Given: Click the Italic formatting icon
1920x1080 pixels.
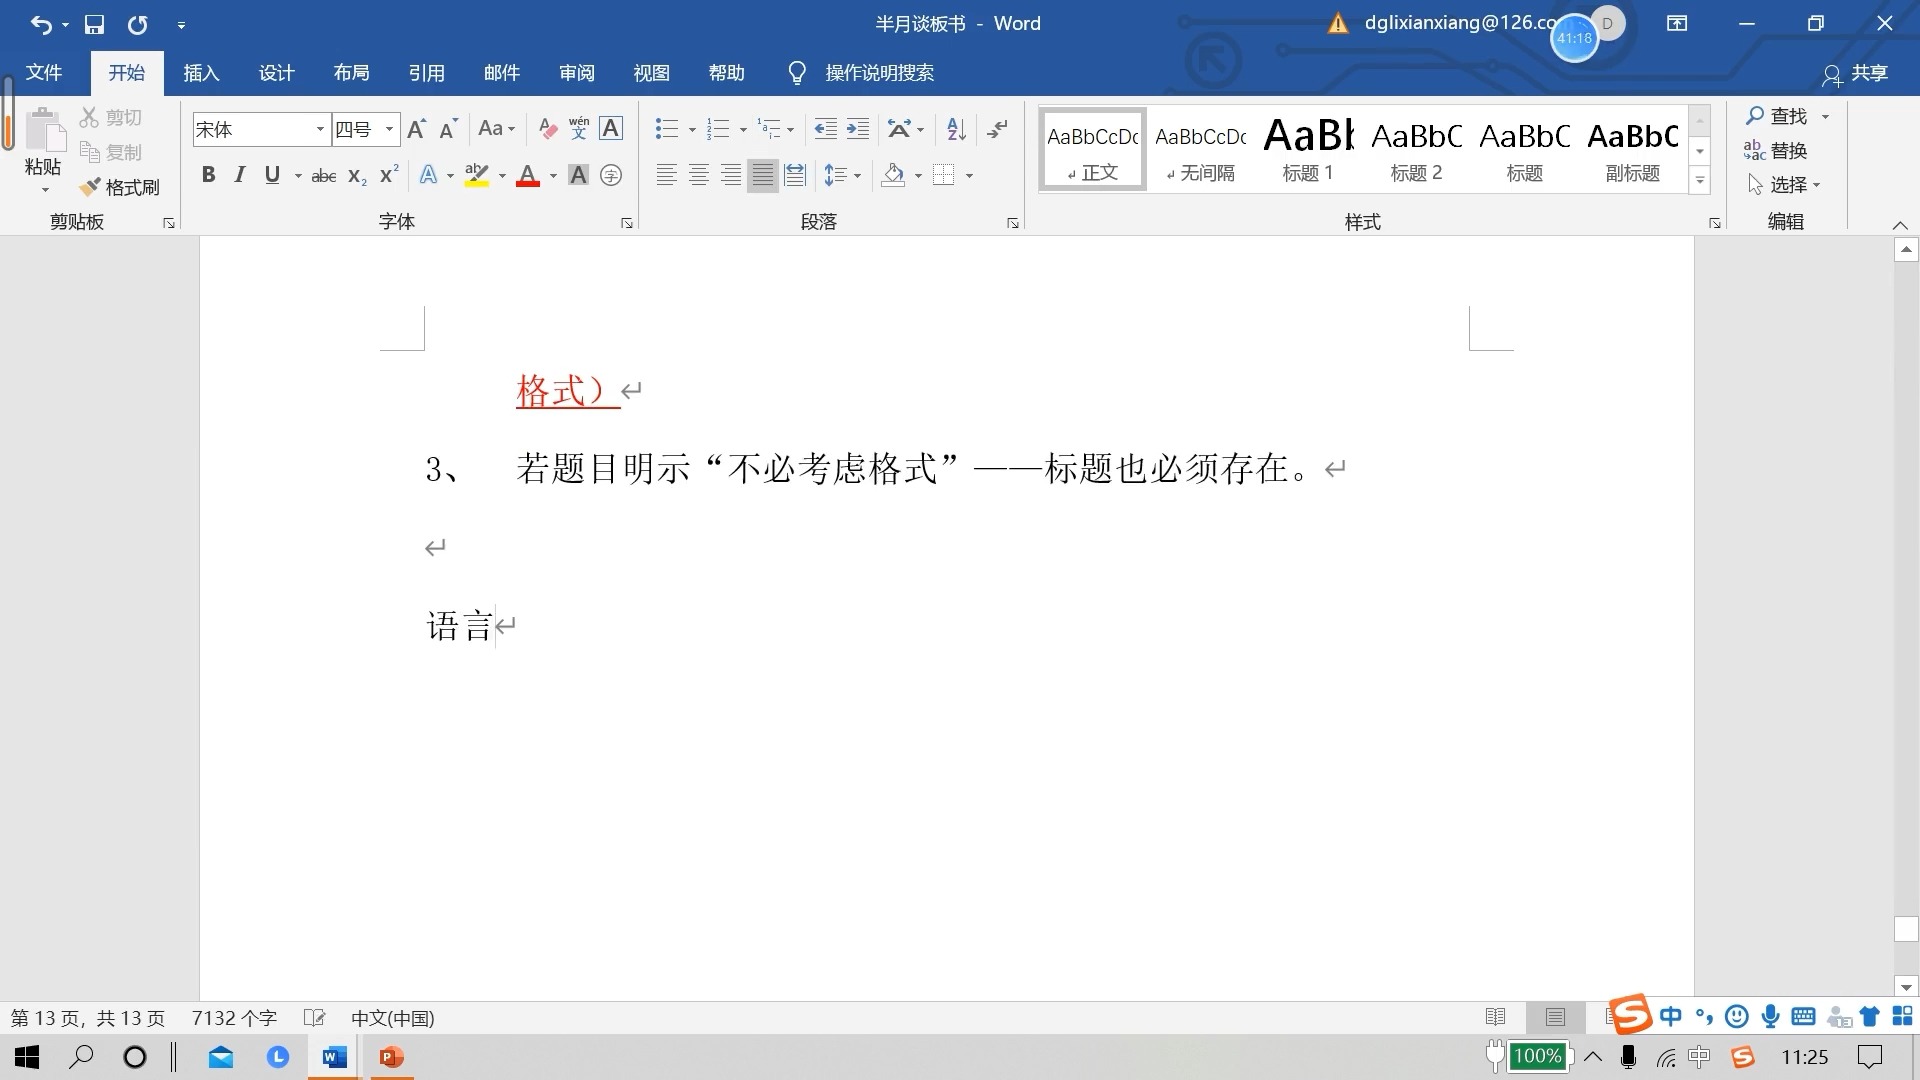Looking at the screenshot, I should coord(239,174).
